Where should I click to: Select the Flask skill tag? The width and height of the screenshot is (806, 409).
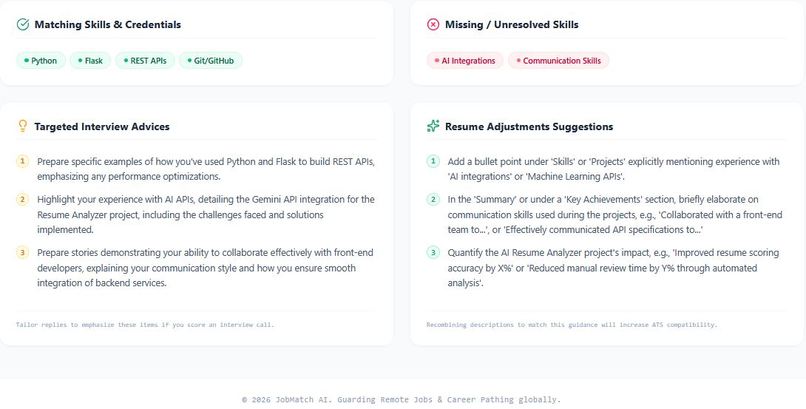pos(90,61)
